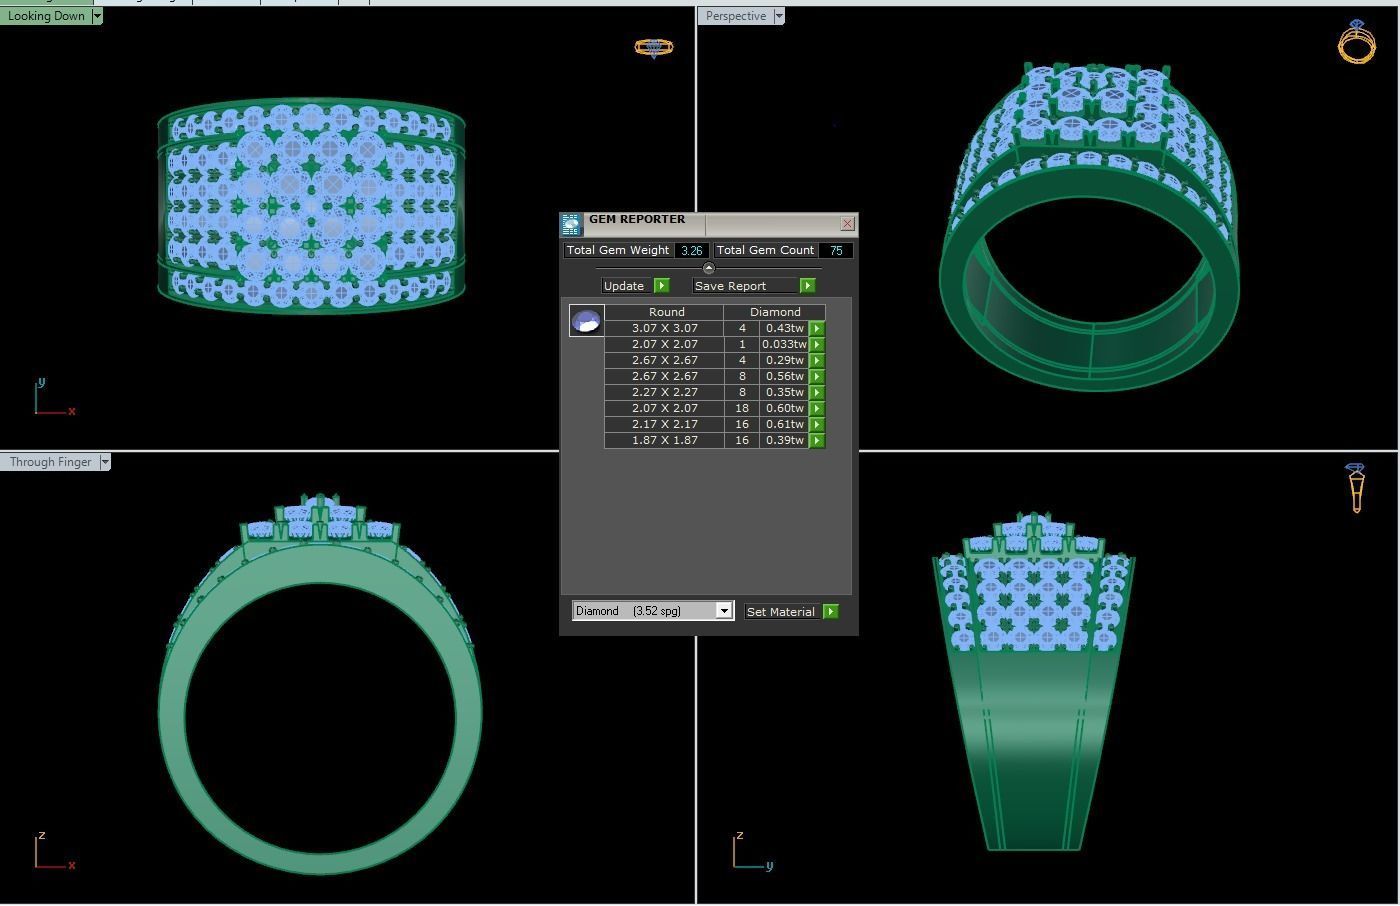Select the 2.17 X 2.17 size cell
1400x906 pixels.
coord(664,424)
